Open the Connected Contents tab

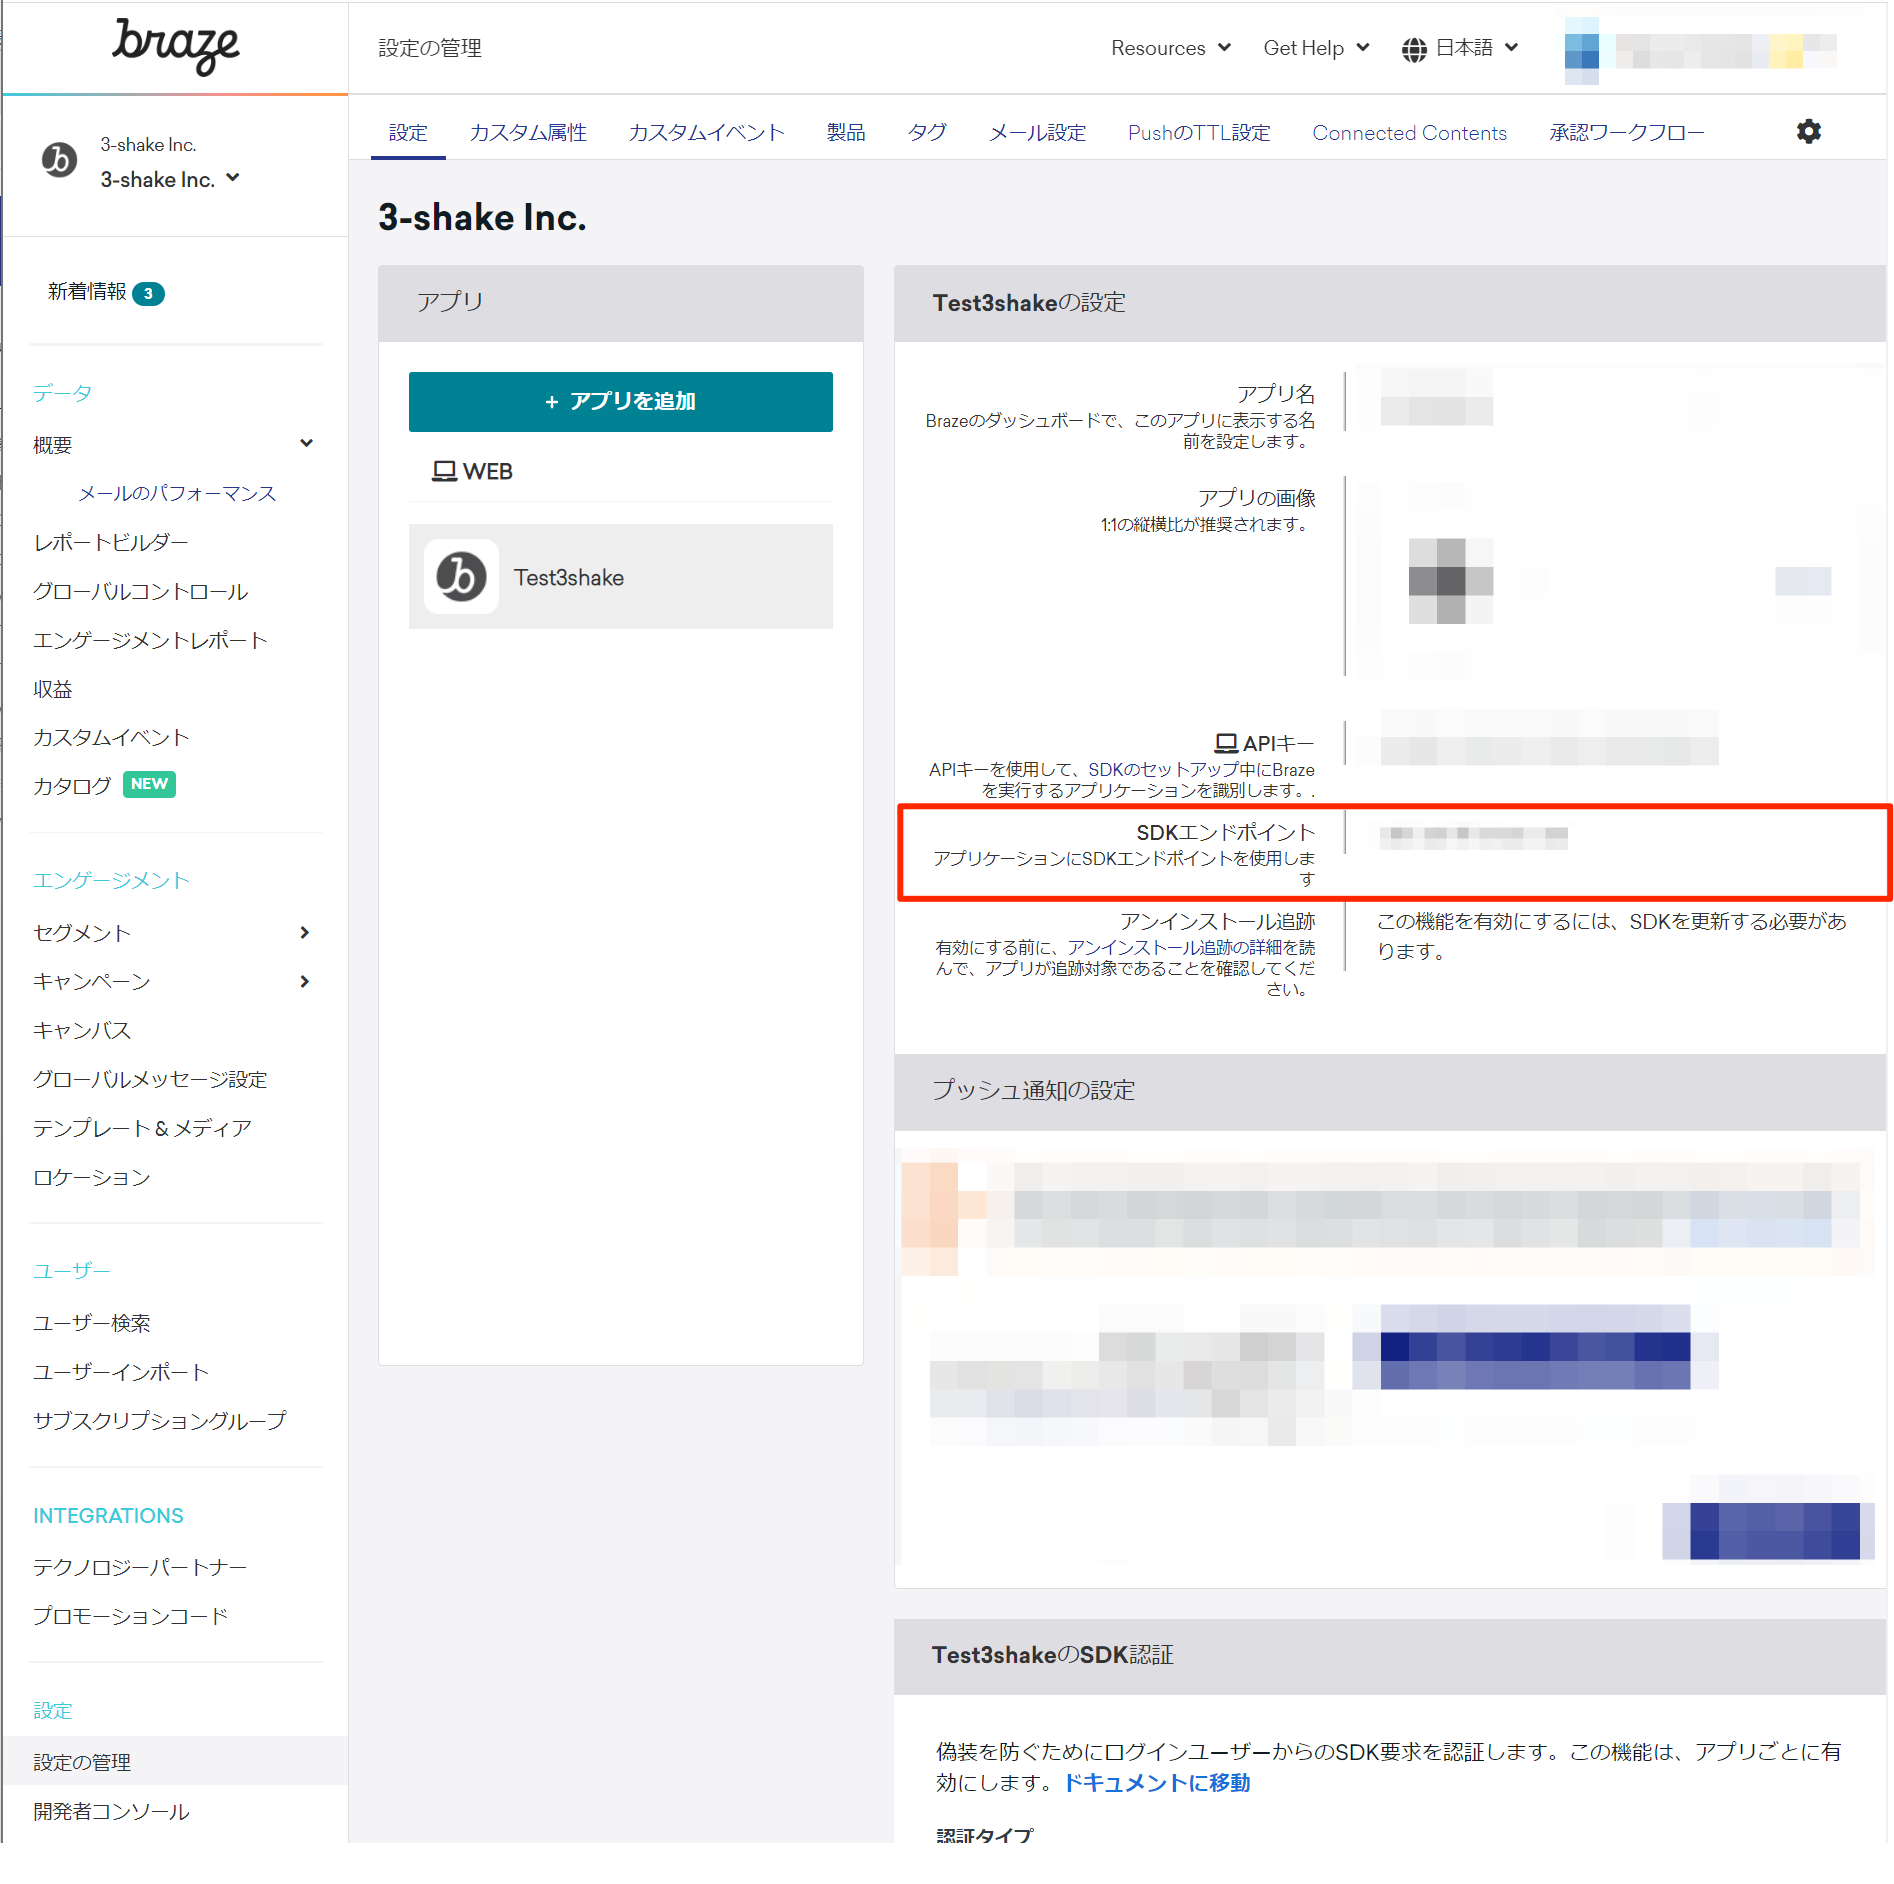point(1409,133)
